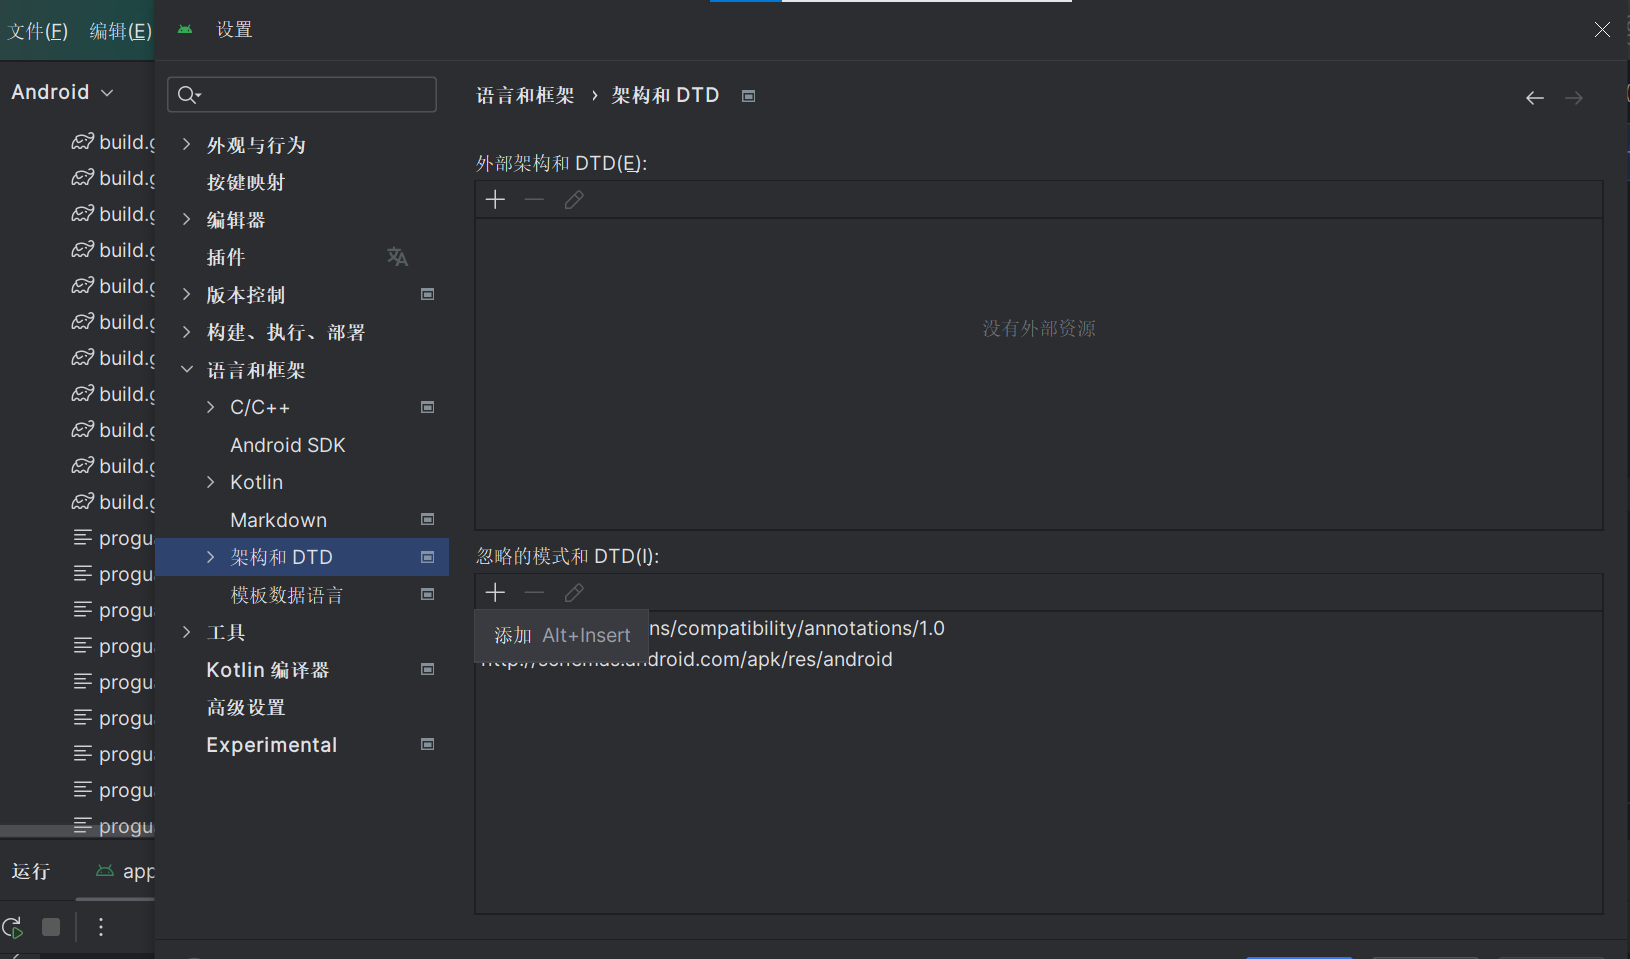
Task: Add an ignored schema with the plus icon
Action: [494, 592]
